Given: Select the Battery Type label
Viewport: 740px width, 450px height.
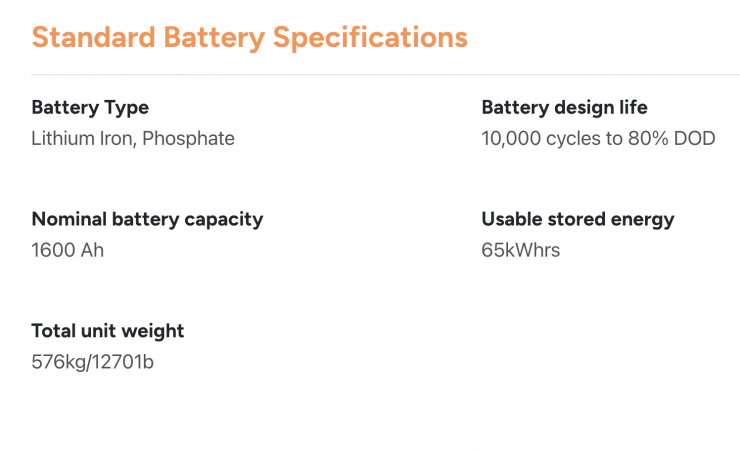Looking at the screenshot, I should coord(90,107).
